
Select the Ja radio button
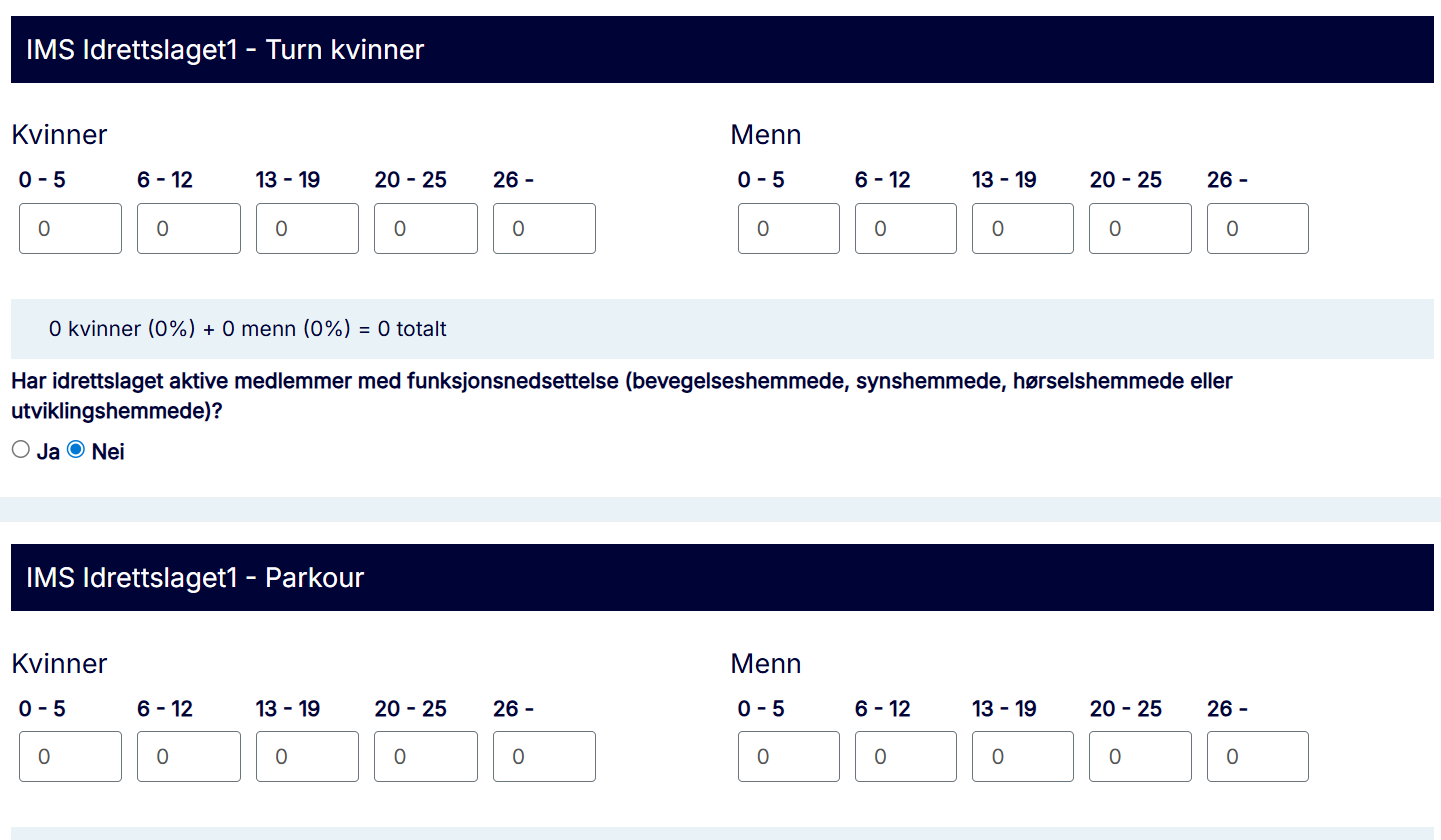coord(21,450)
